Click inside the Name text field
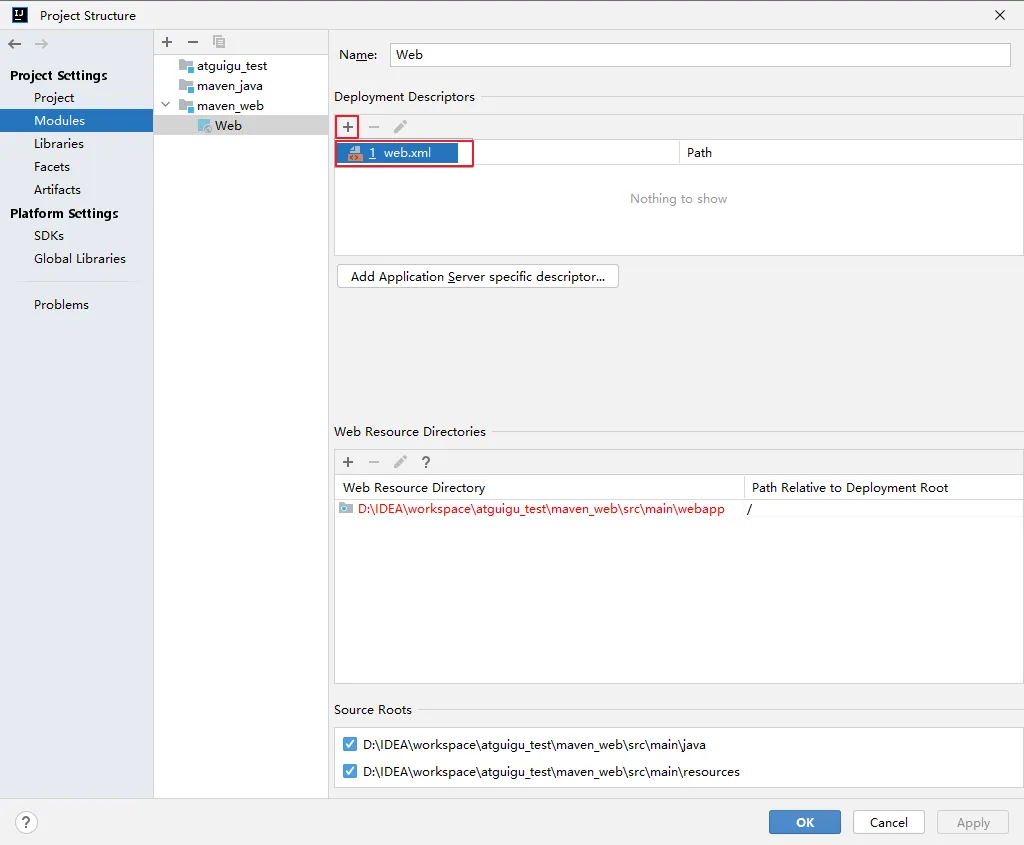Image resolution: width=1024 pixels, height=845 pixels. tap(700, 55)
